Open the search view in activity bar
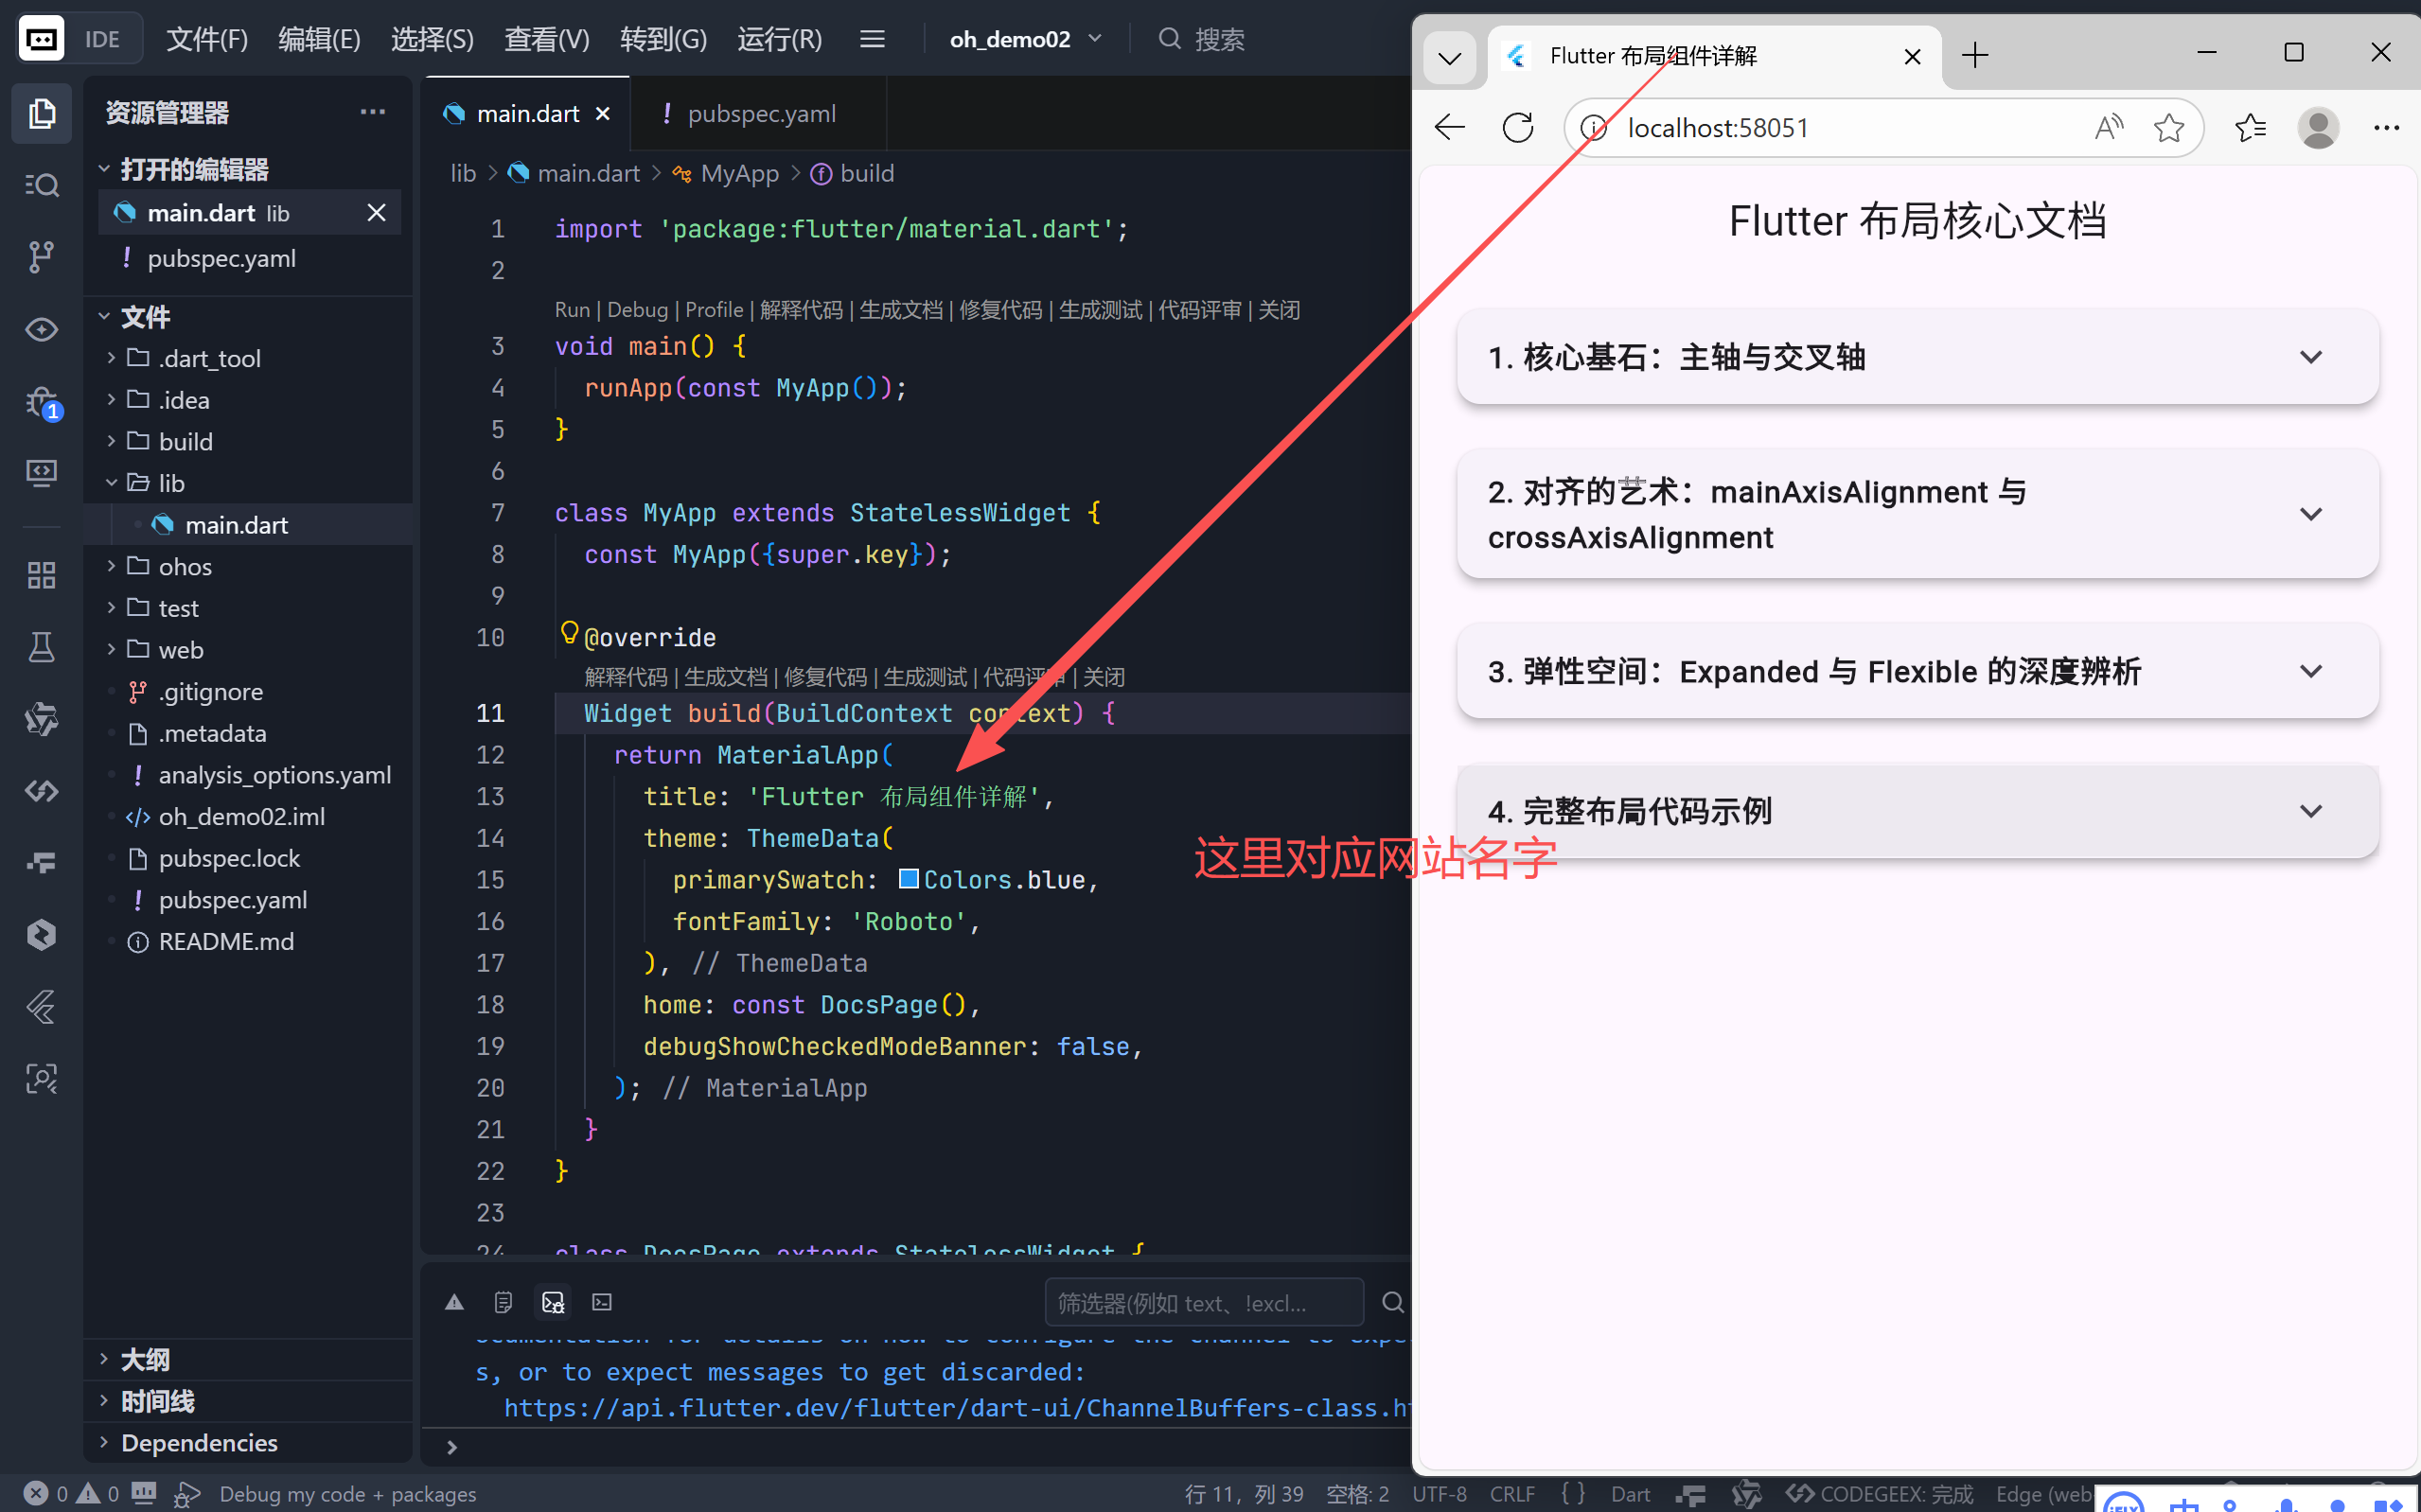Viewport: 2421px width, 1512px height. point(41,185)
